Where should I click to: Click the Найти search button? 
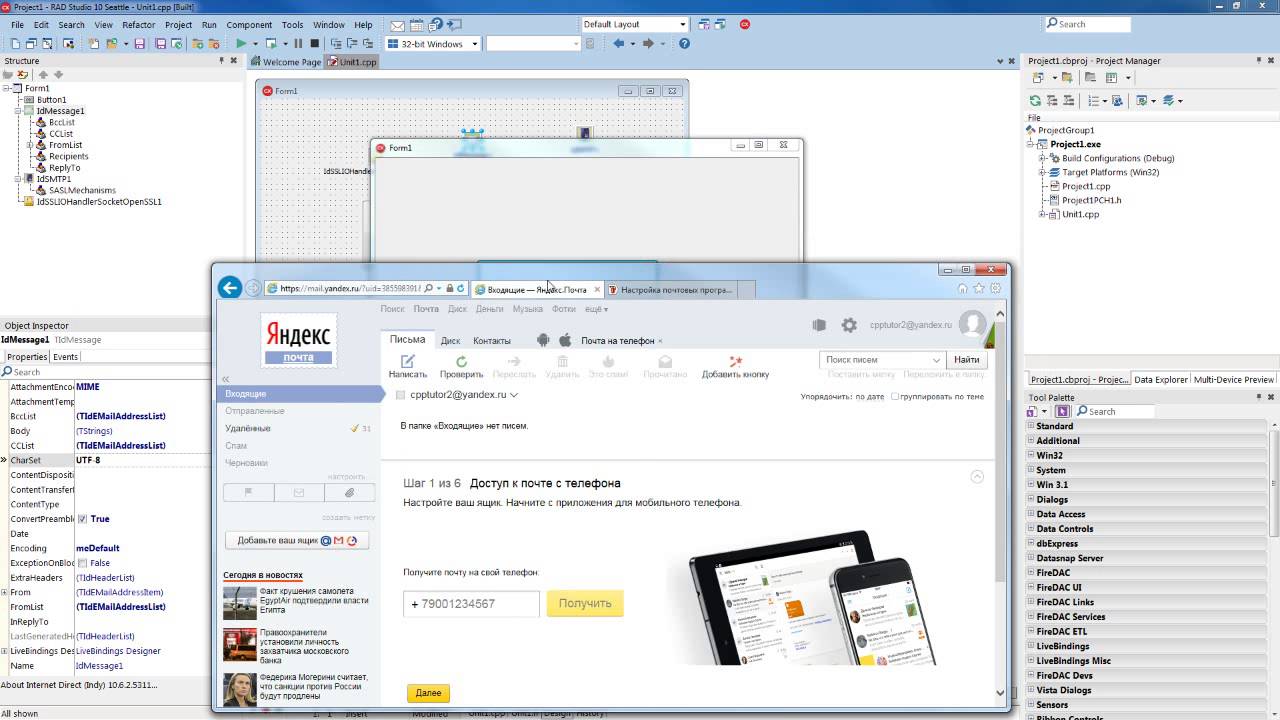(967, 360)
